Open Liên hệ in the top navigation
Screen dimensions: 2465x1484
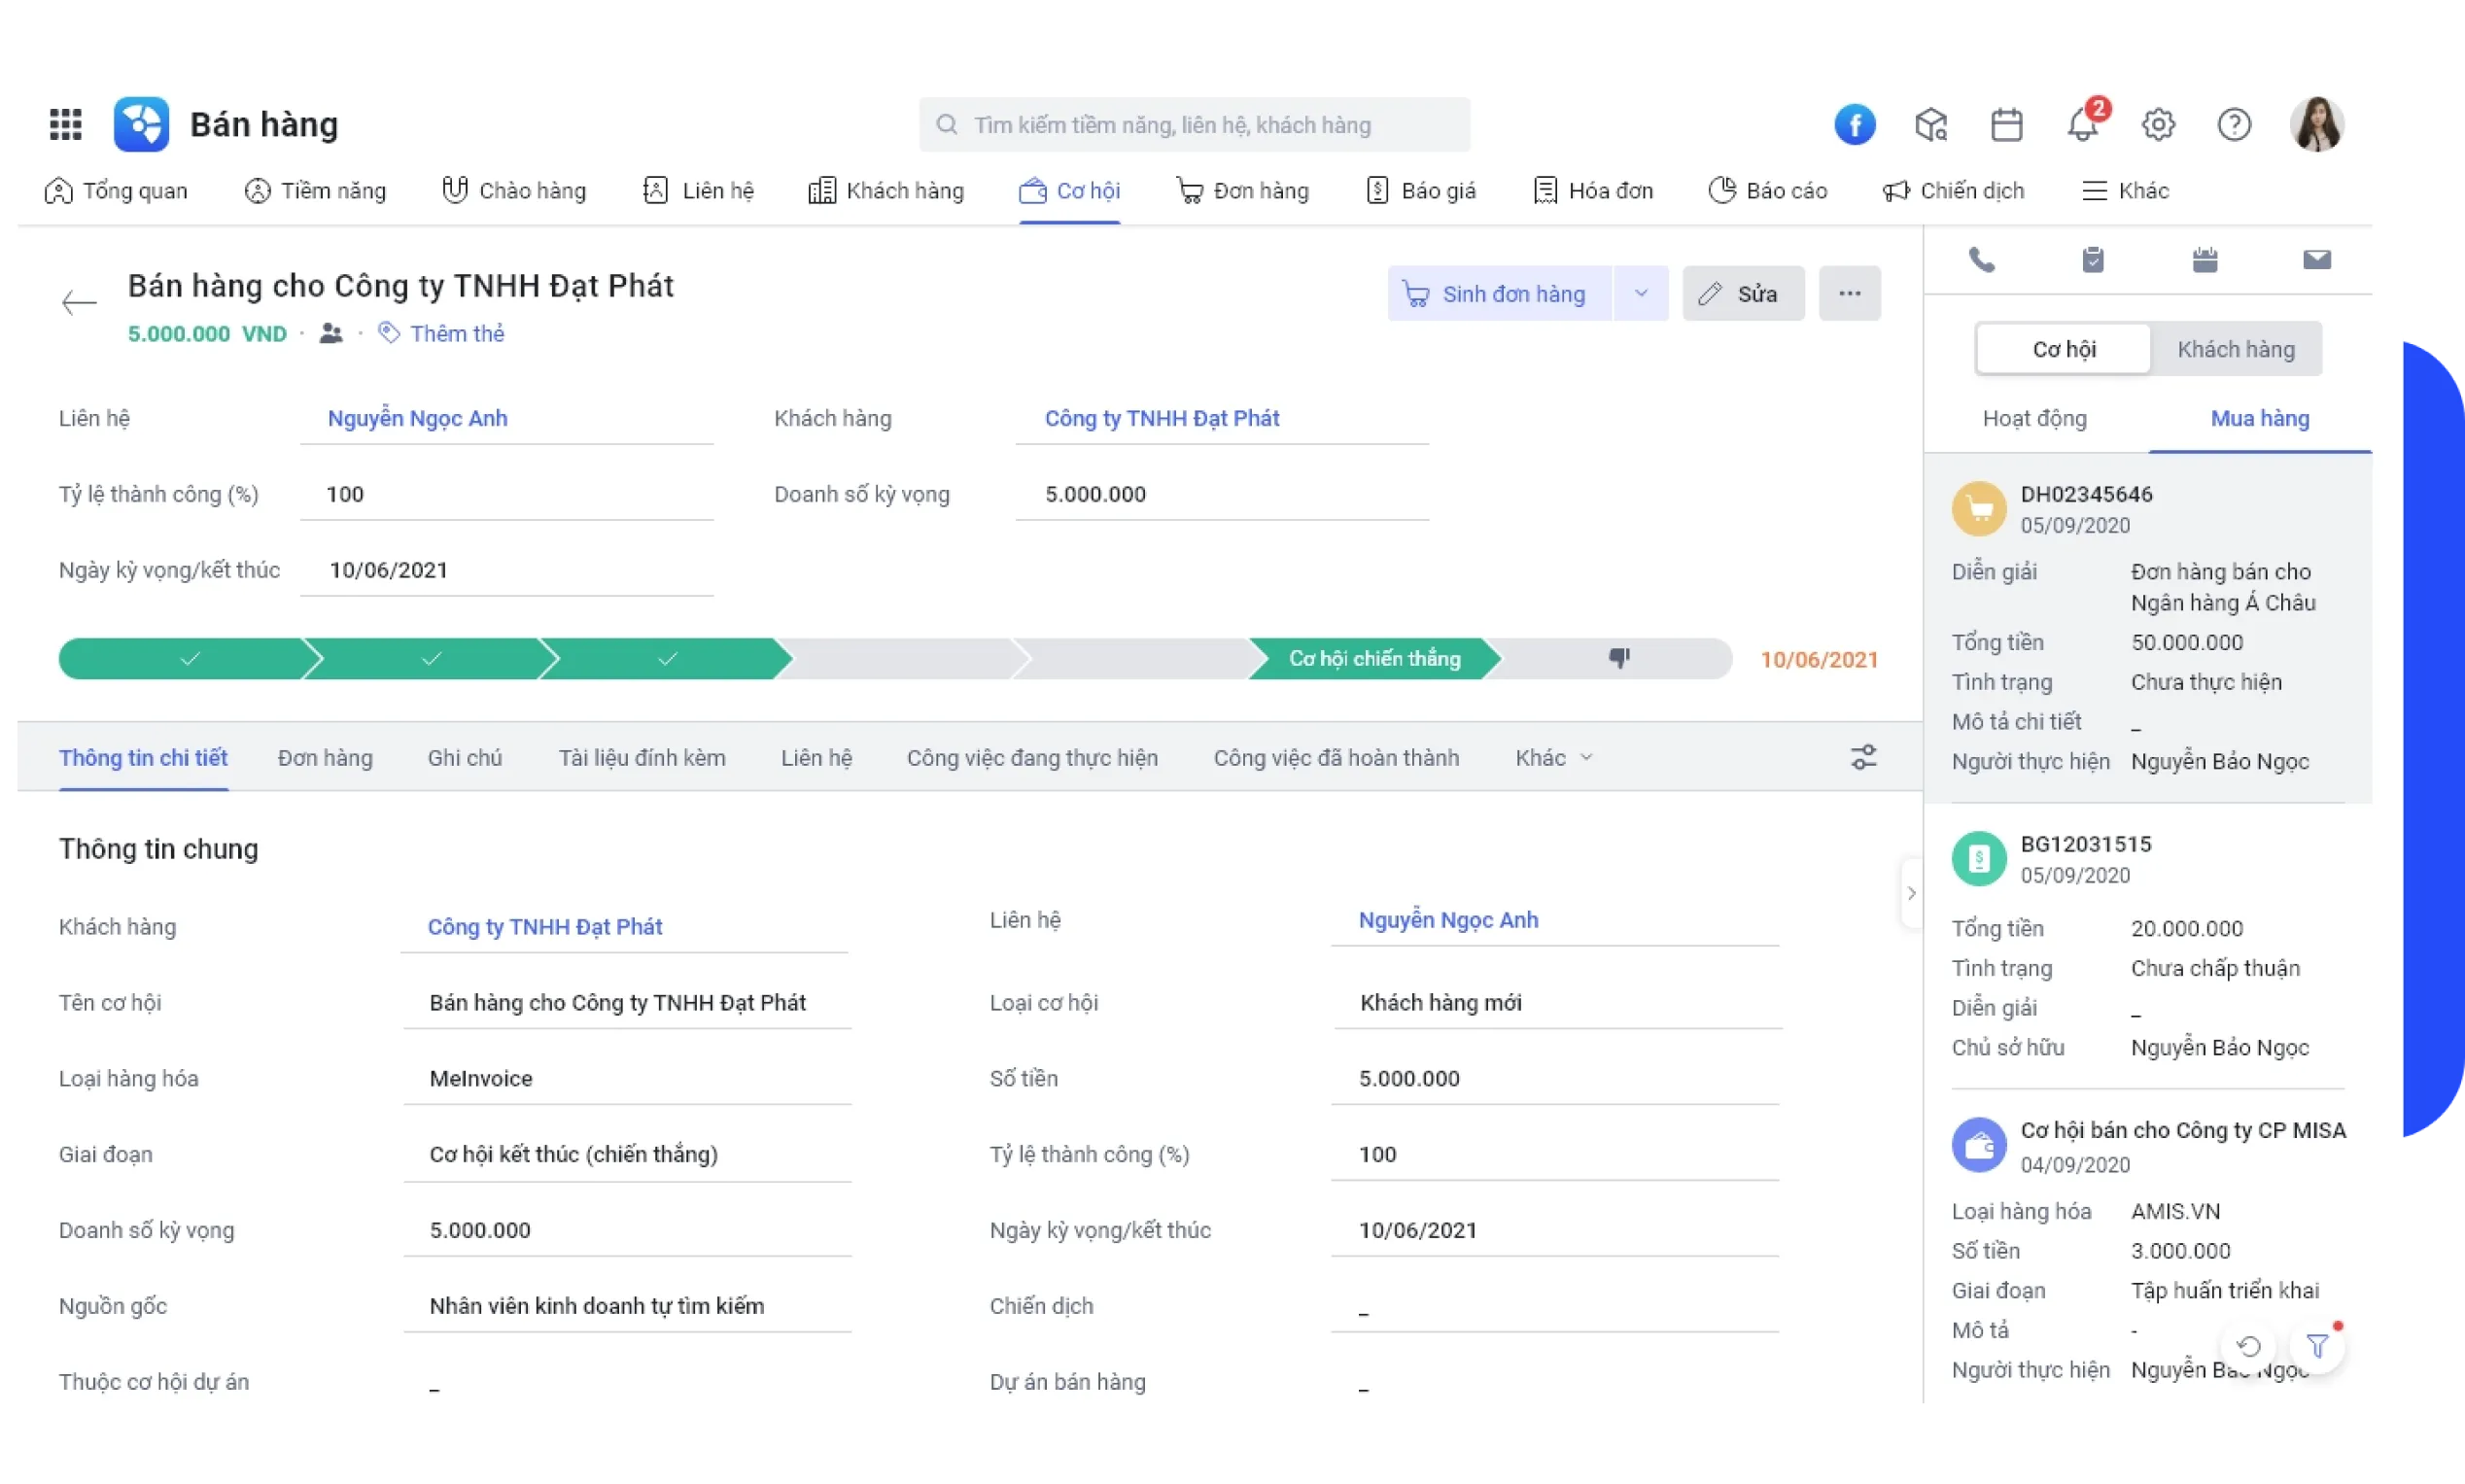tap(698, 191)
